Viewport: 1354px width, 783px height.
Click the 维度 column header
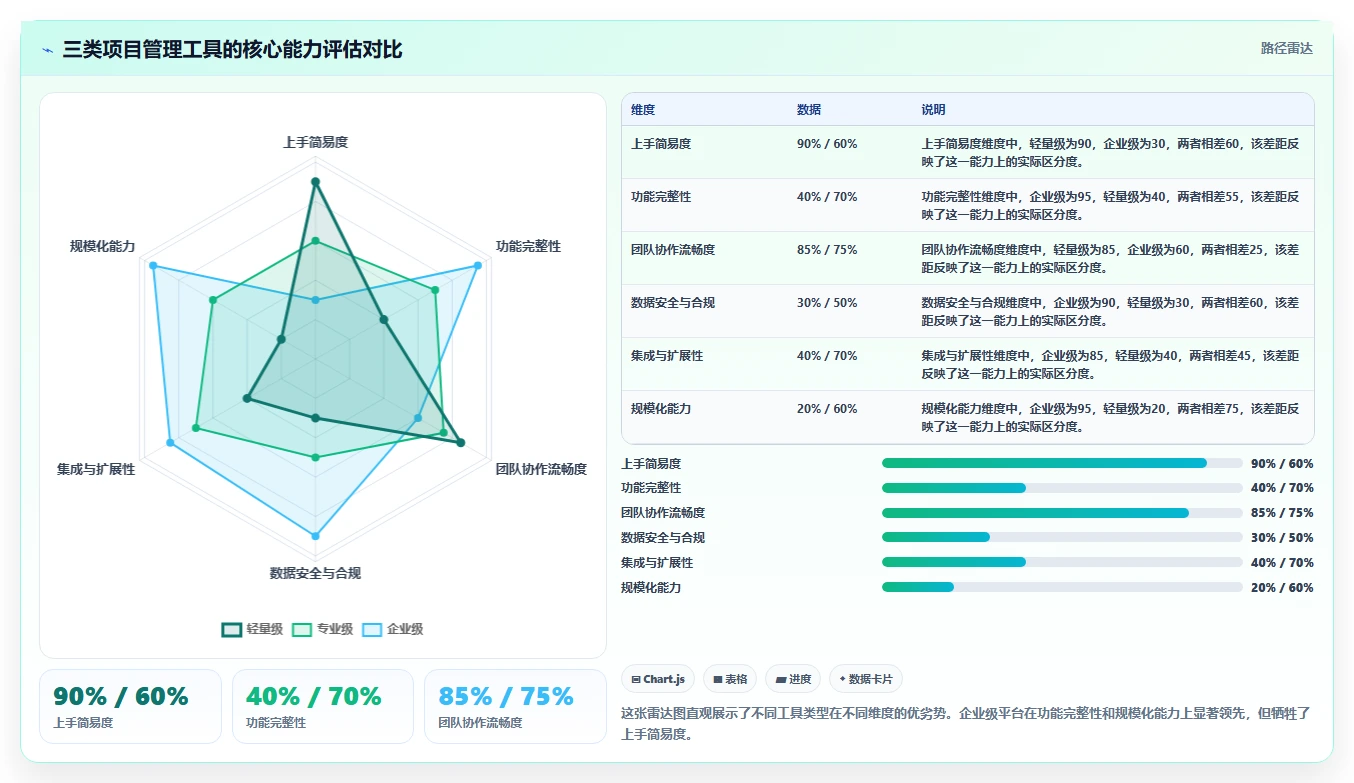pos(643,110)
